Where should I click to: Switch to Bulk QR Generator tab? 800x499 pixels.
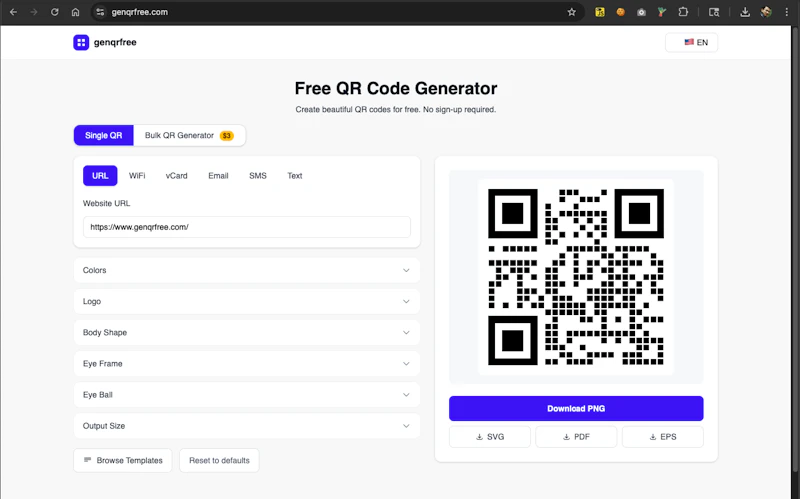click(x=189, y=135)
